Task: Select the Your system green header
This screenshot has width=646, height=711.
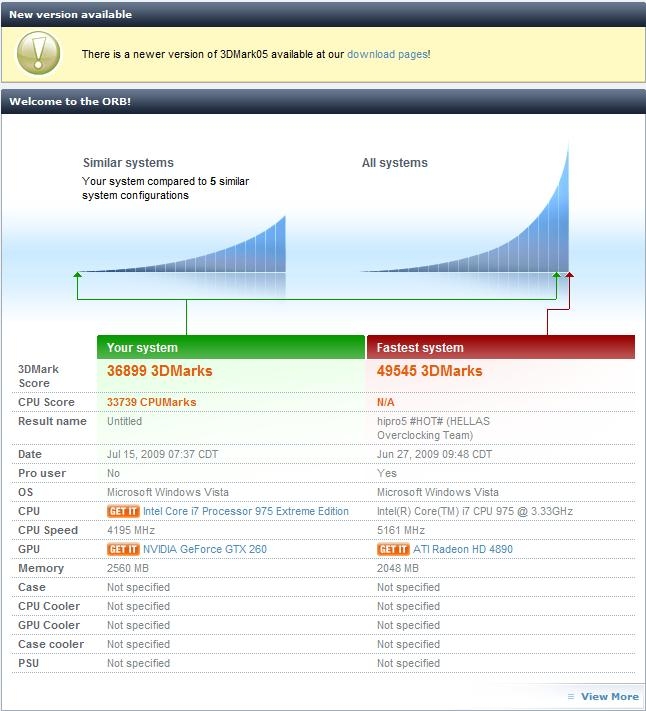Action: pos(231,347)
